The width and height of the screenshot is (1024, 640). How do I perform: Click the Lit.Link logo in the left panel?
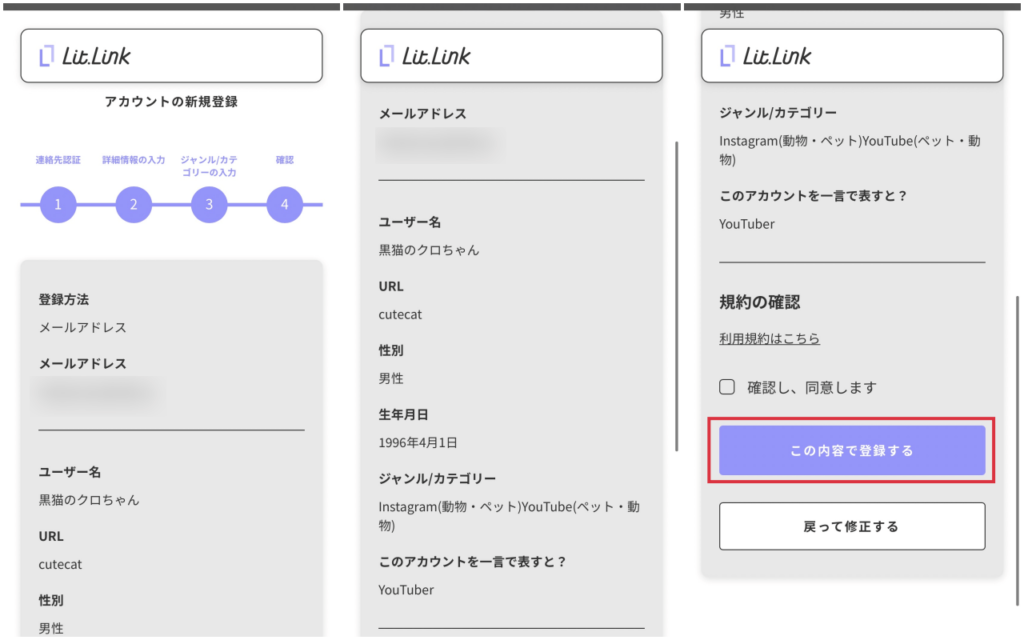pos(85,56)
